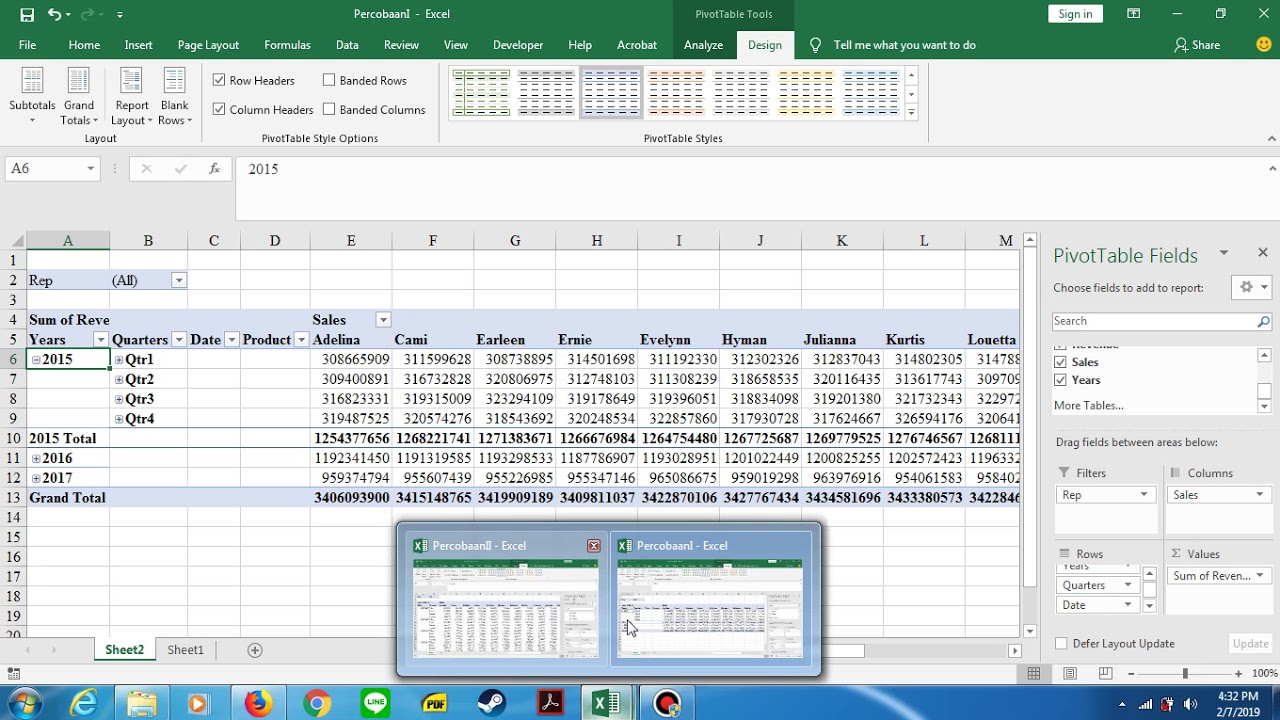This screenshot has height=720, width=1280.
Task: Open the Analyze ribbon tab
Action: [x=703, y=45]
